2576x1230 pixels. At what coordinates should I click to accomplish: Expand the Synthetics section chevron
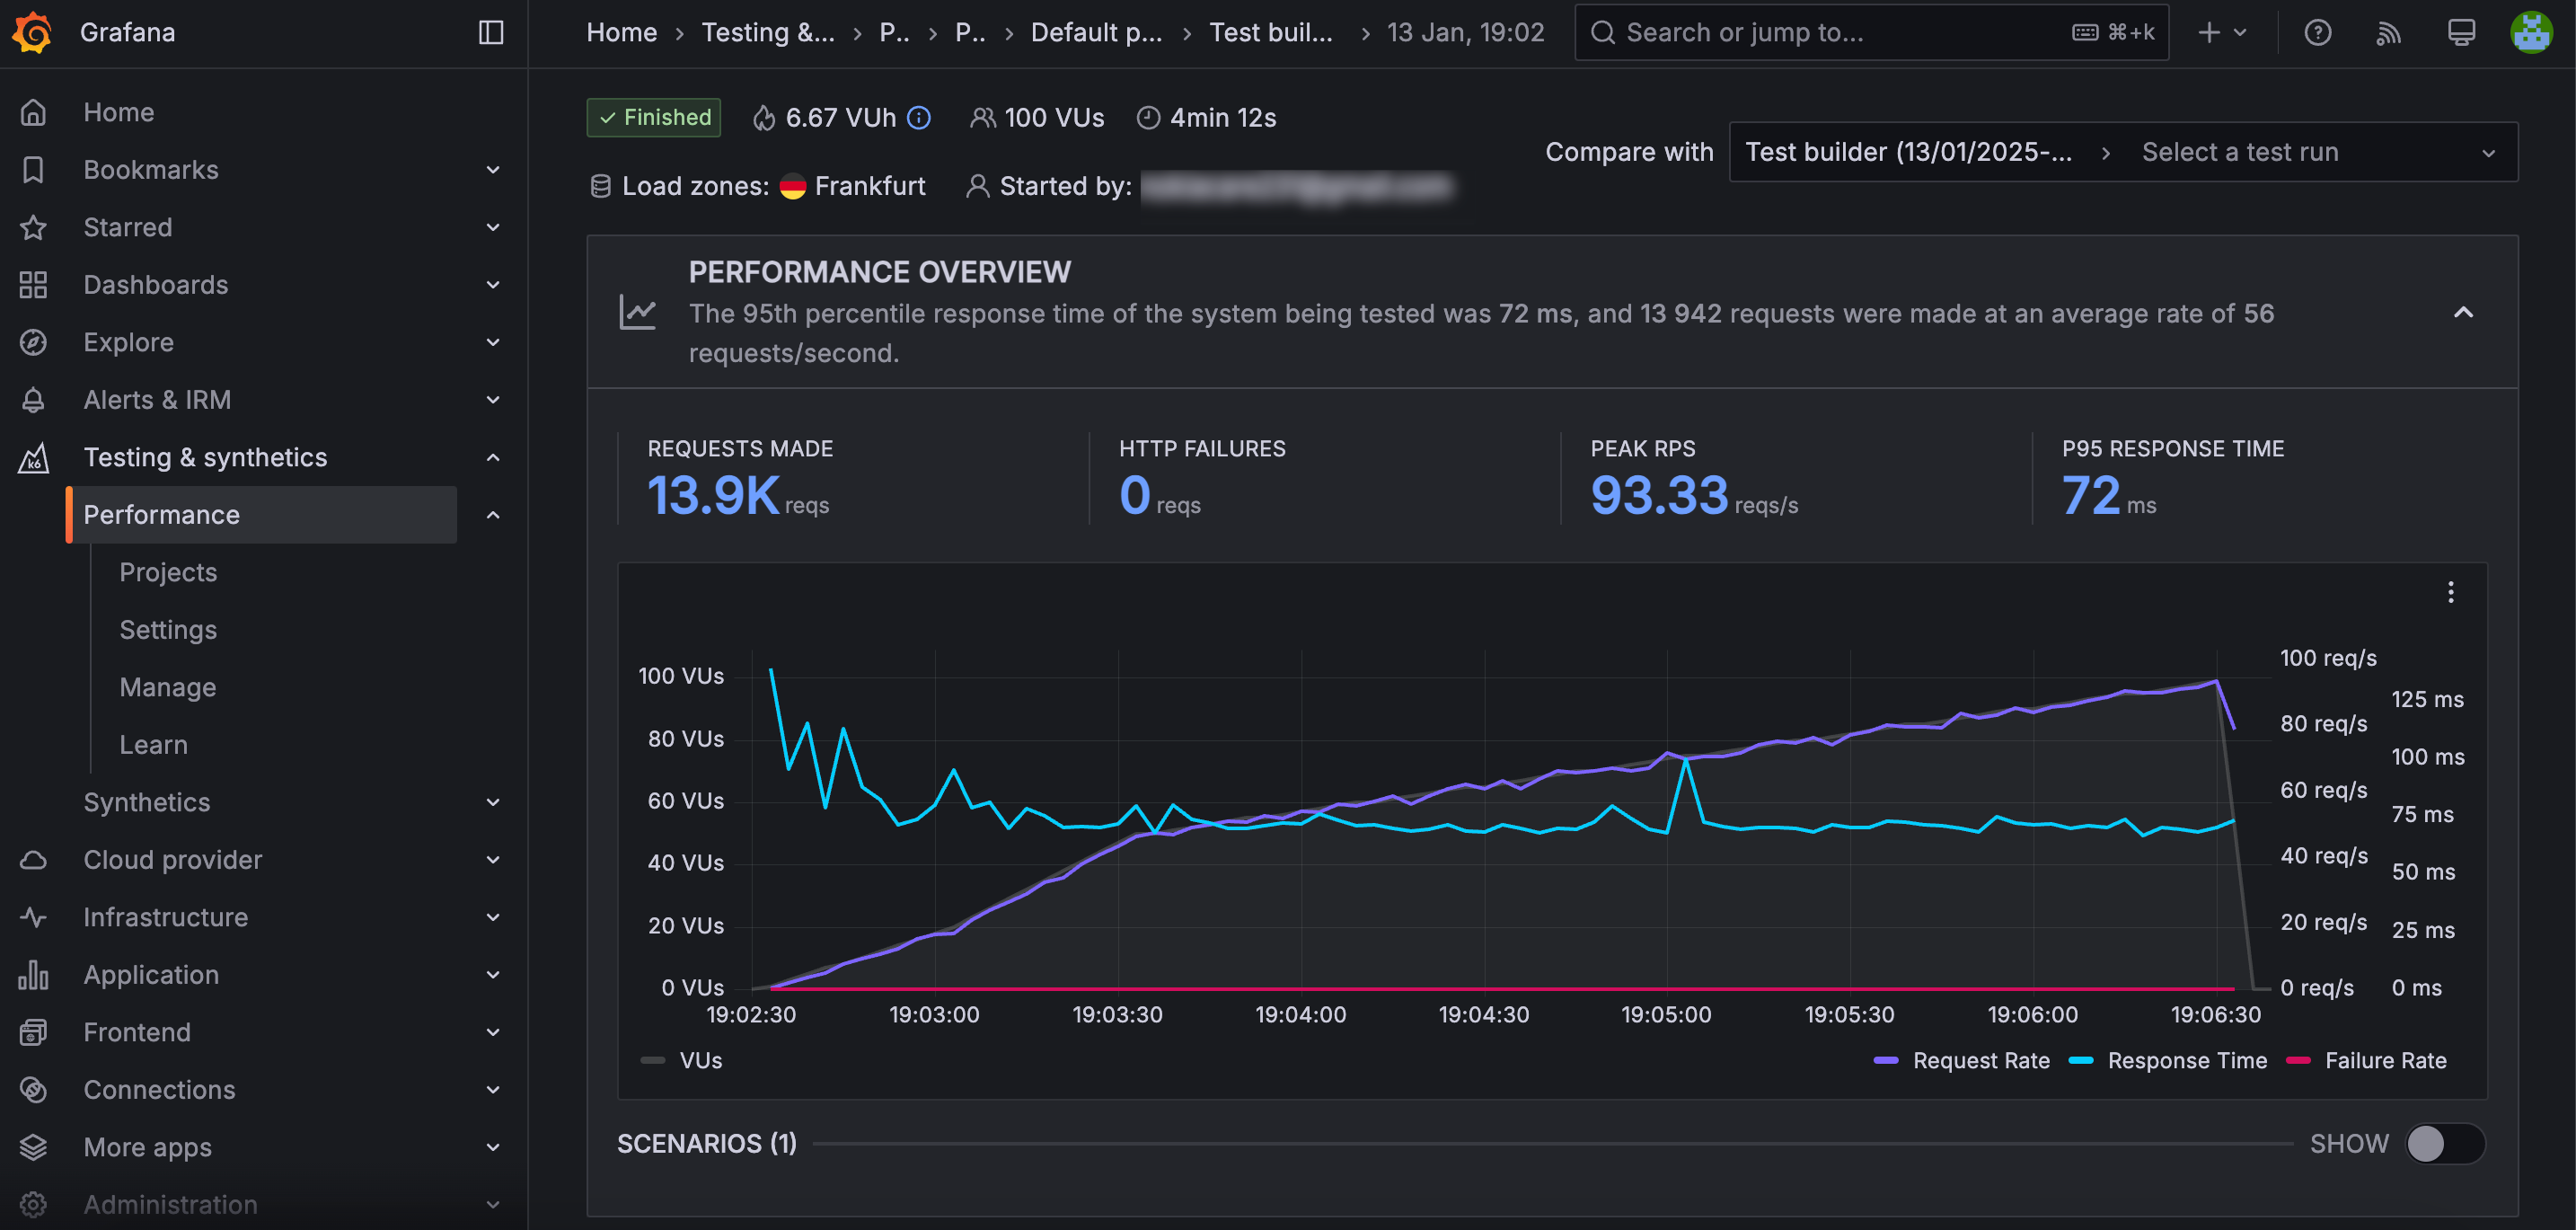493,802
